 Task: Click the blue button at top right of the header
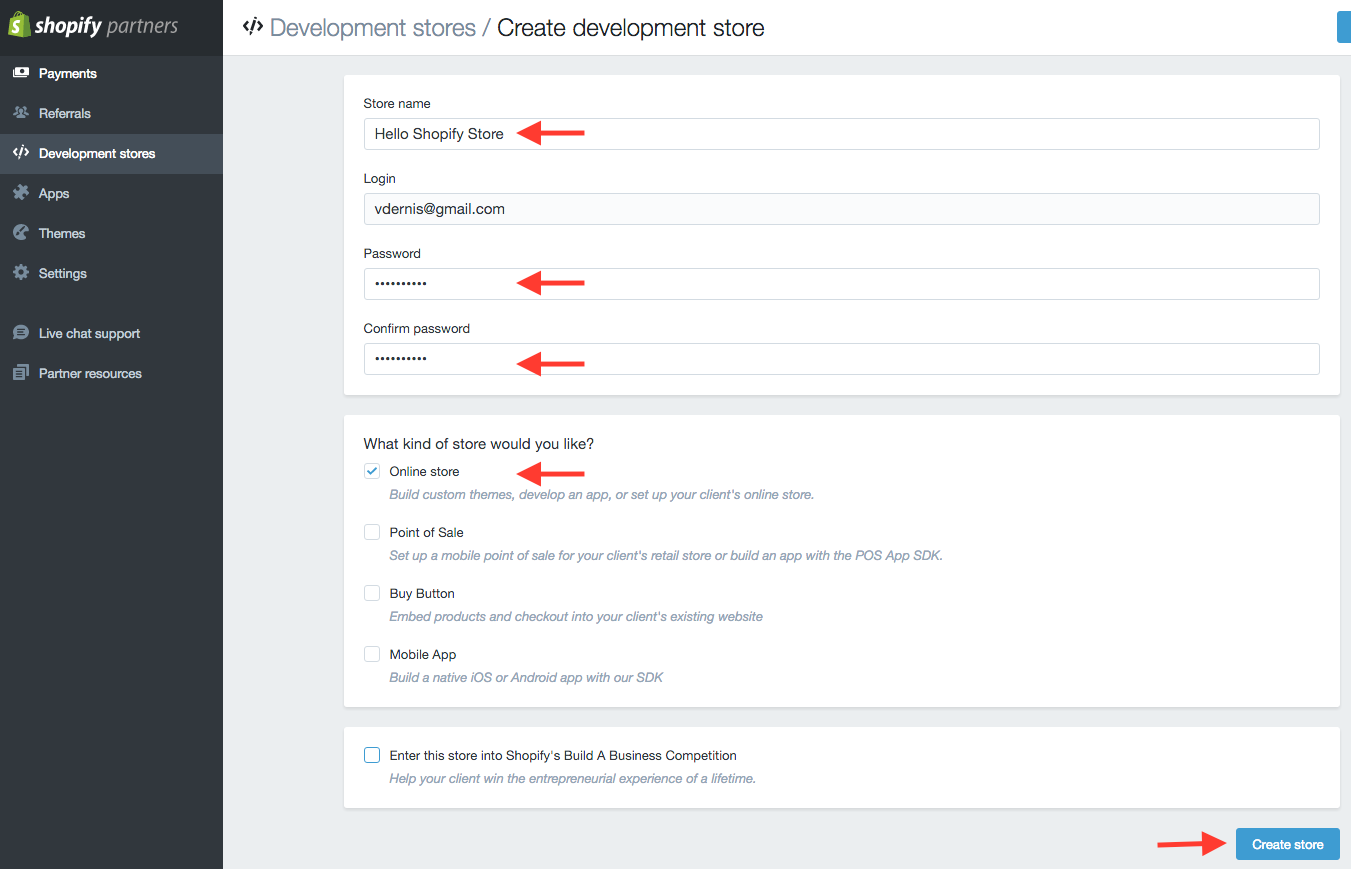1344,27
